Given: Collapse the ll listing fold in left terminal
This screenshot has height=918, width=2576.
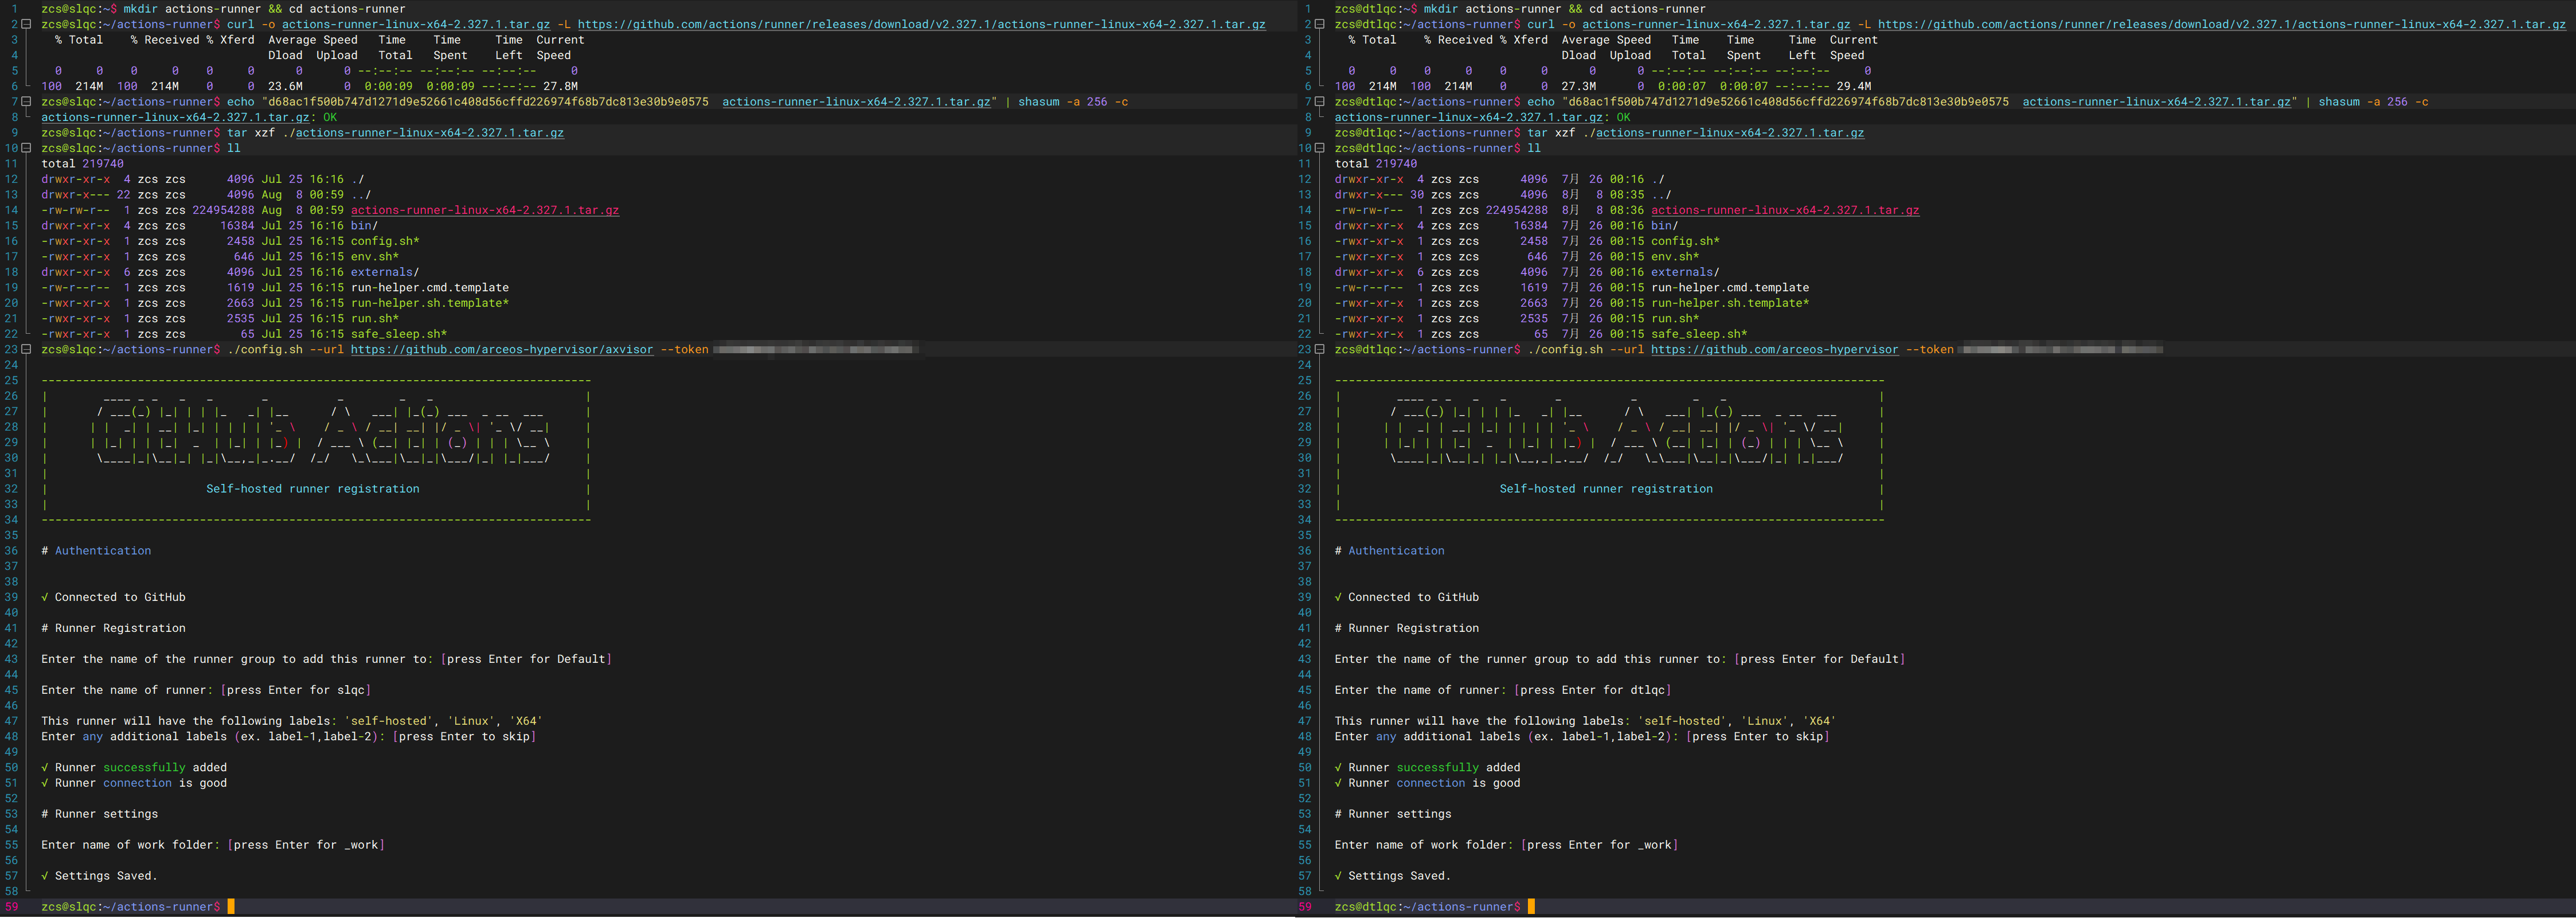Looking at the screenshot, I should click(x=26, y=148).
